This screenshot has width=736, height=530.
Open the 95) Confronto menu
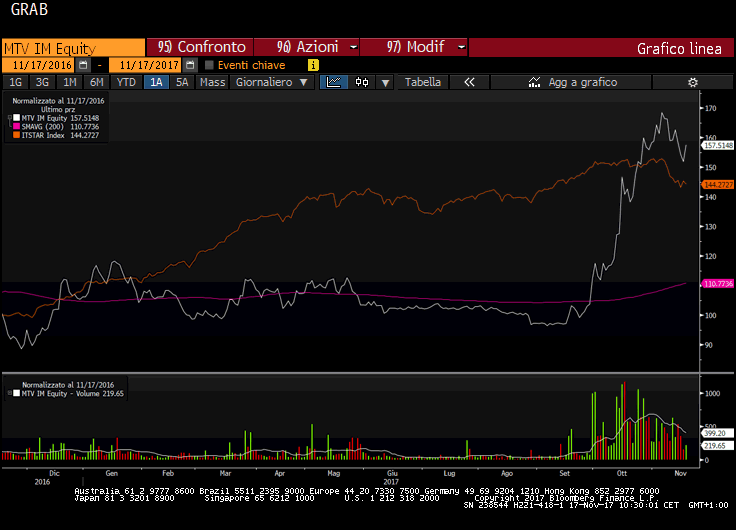pos(200,47)
